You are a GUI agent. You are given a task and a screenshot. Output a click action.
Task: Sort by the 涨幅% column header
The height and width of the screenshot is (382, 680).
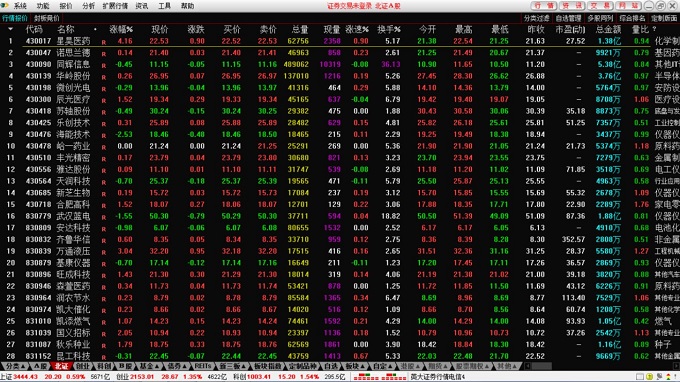pos(121,29)
